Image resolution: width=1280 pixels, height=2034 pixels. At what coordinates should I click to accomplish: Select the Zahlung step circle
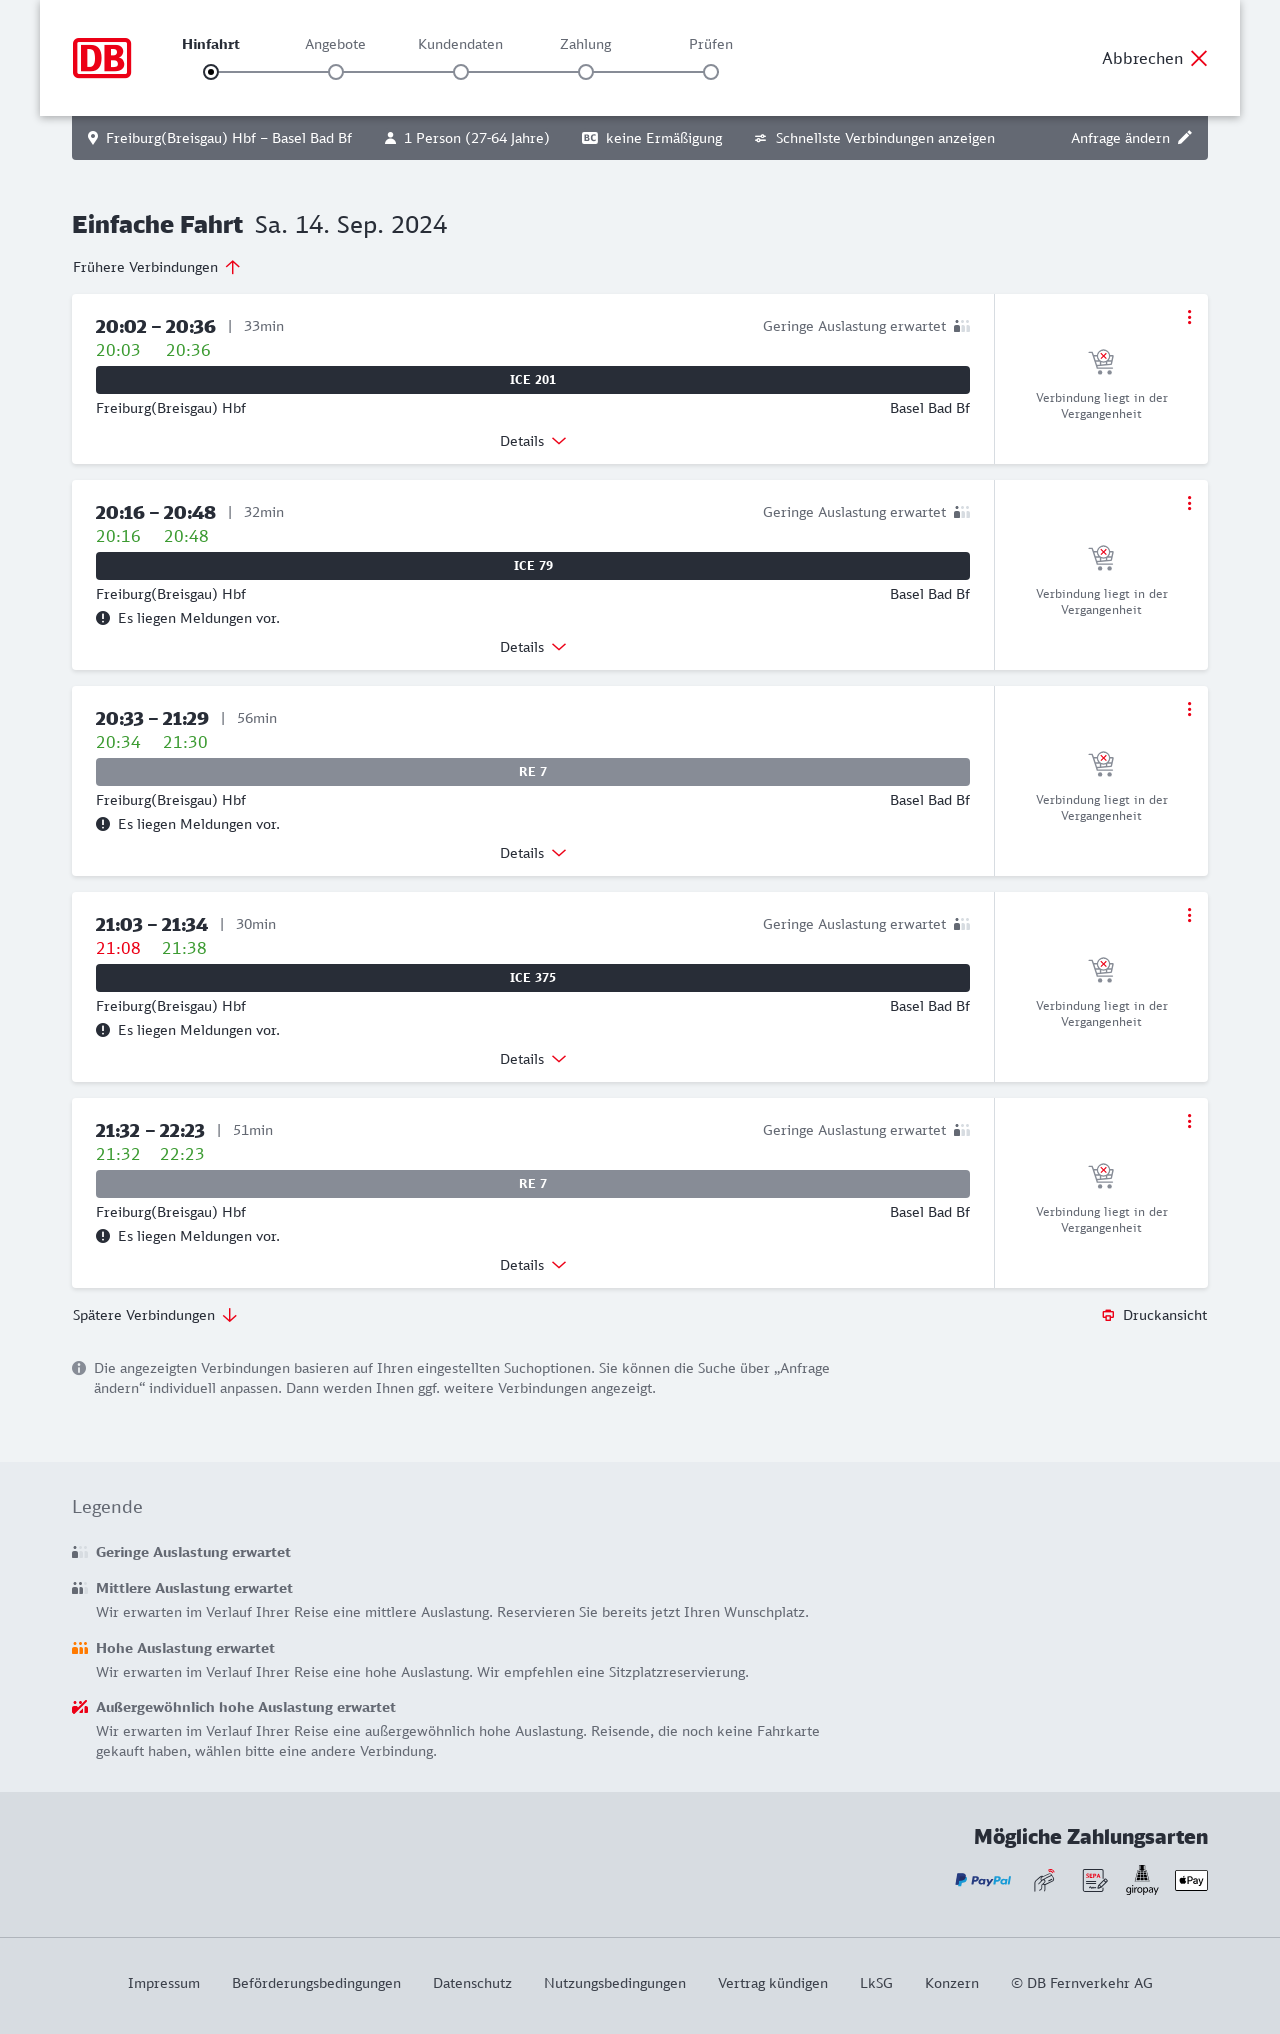(586, 72)
